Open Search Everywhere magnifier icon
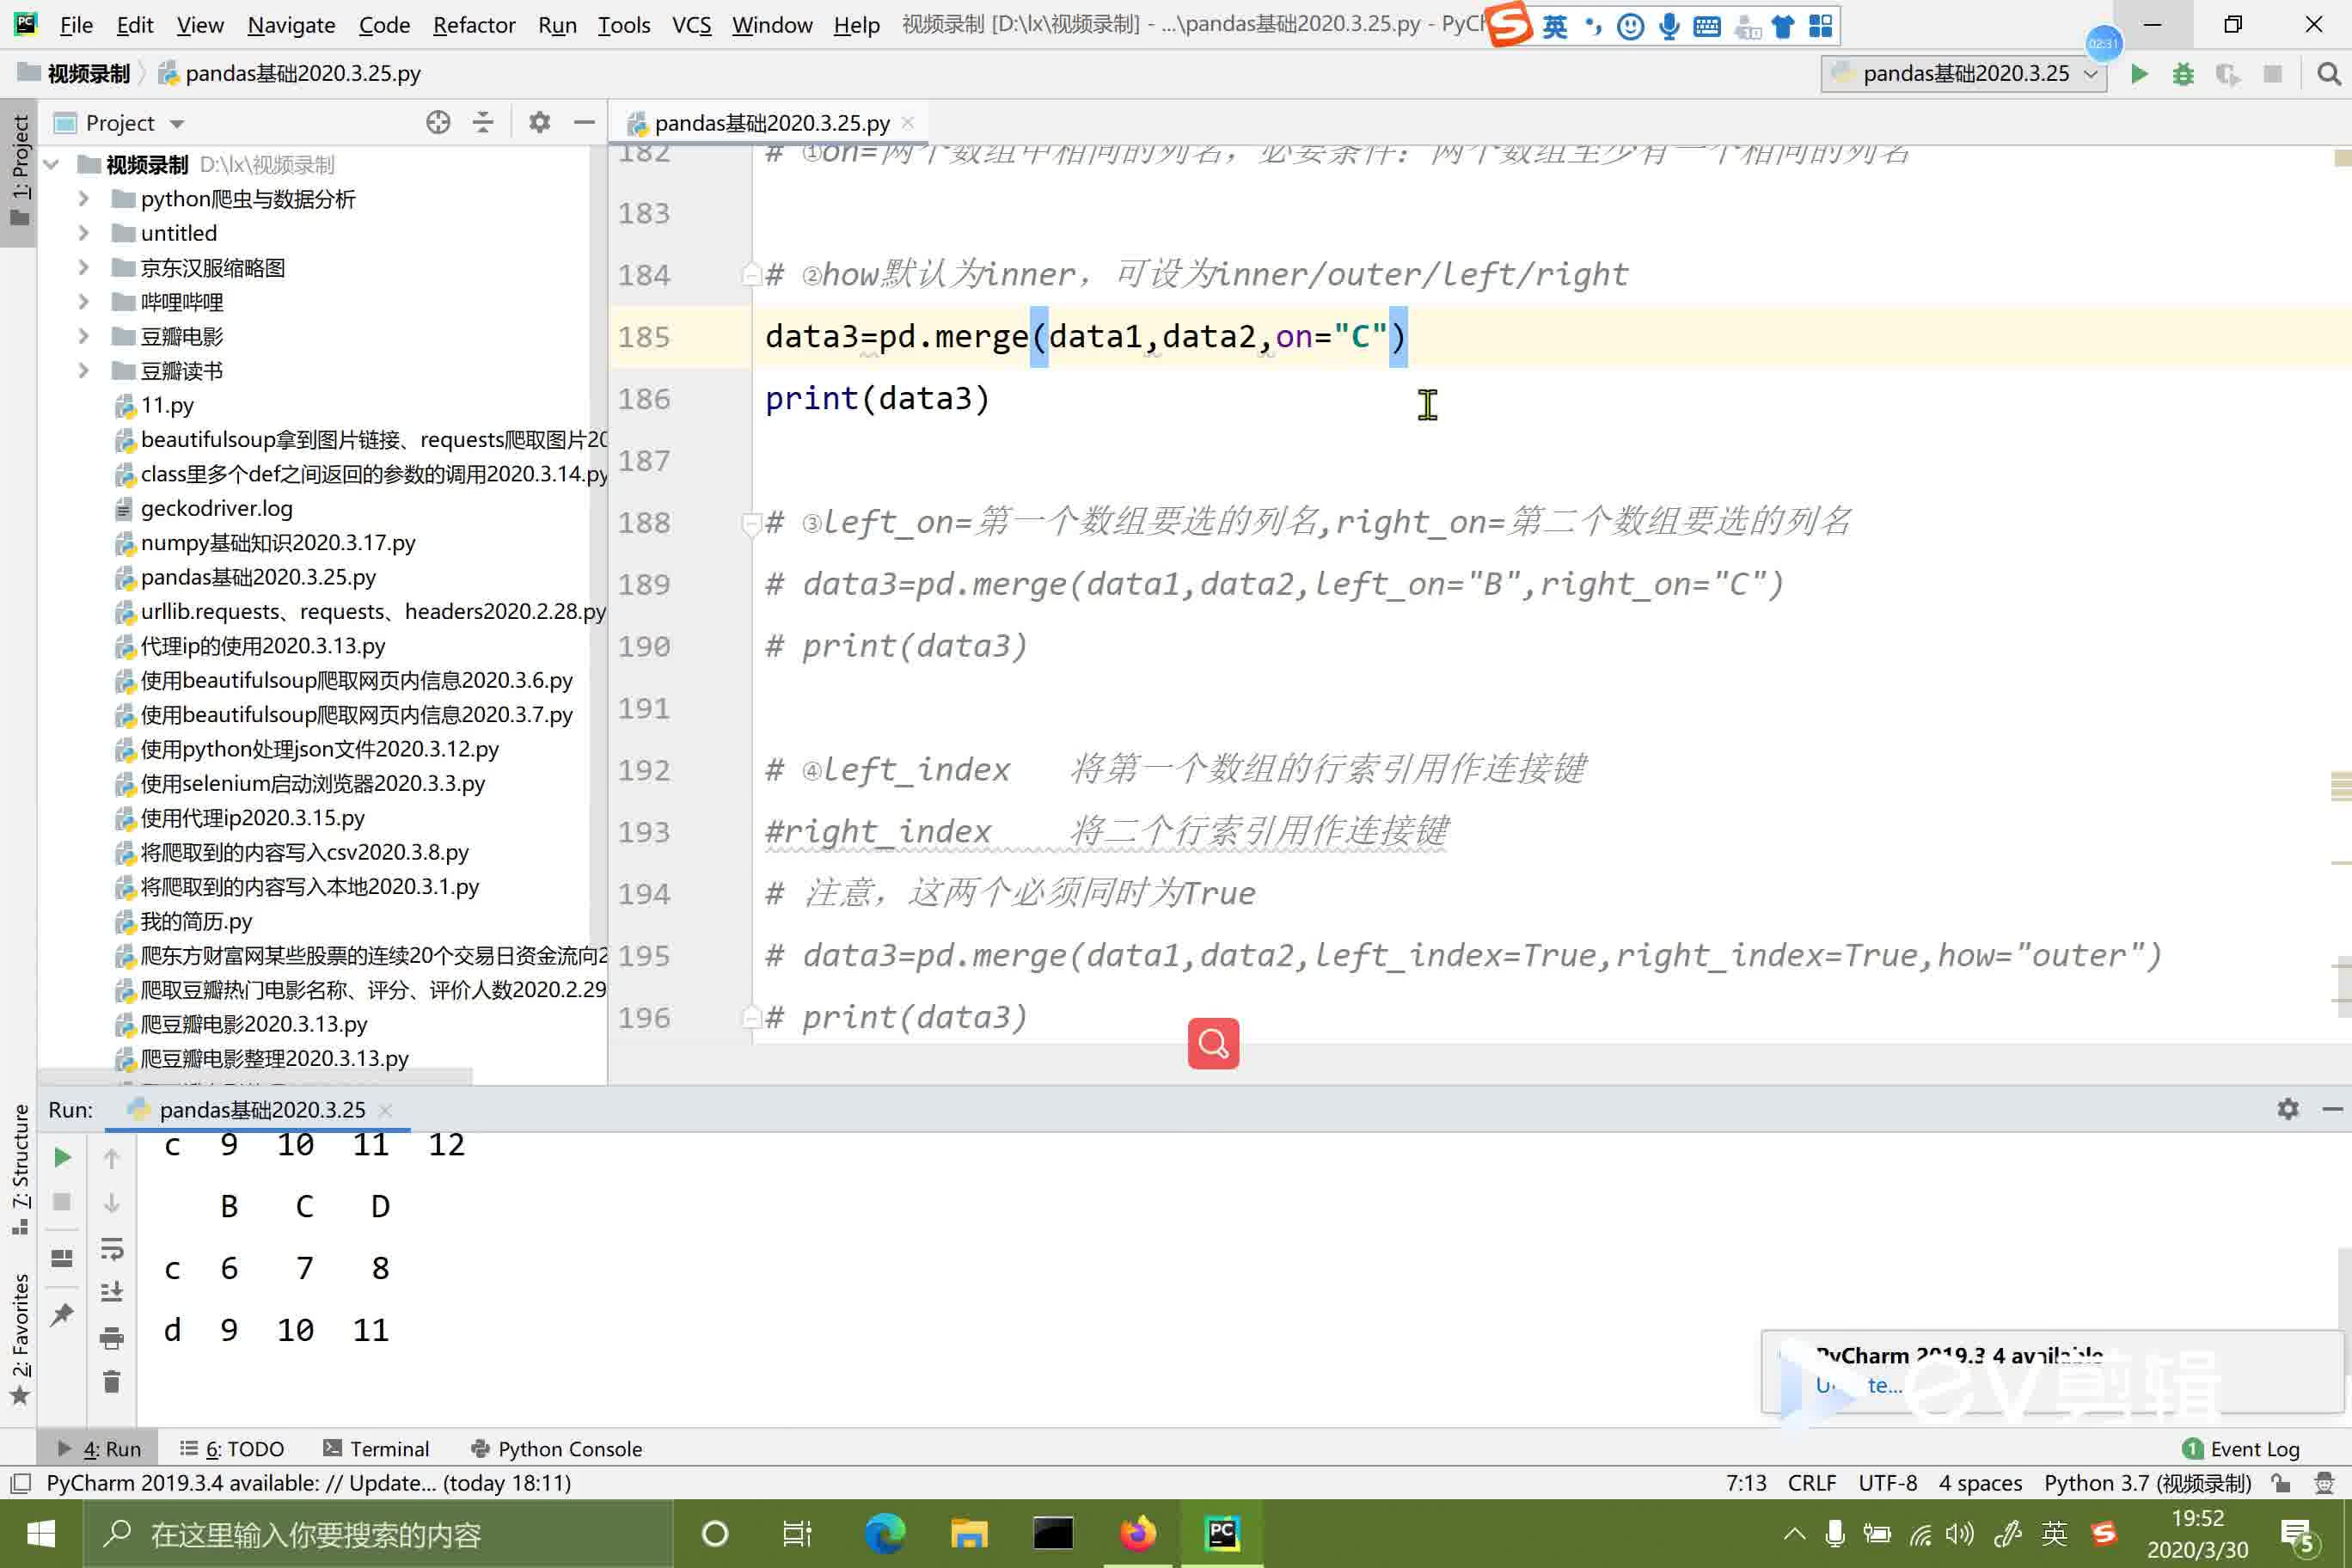This screenshot has height=1568, width=2352. tap(2328, 74)
